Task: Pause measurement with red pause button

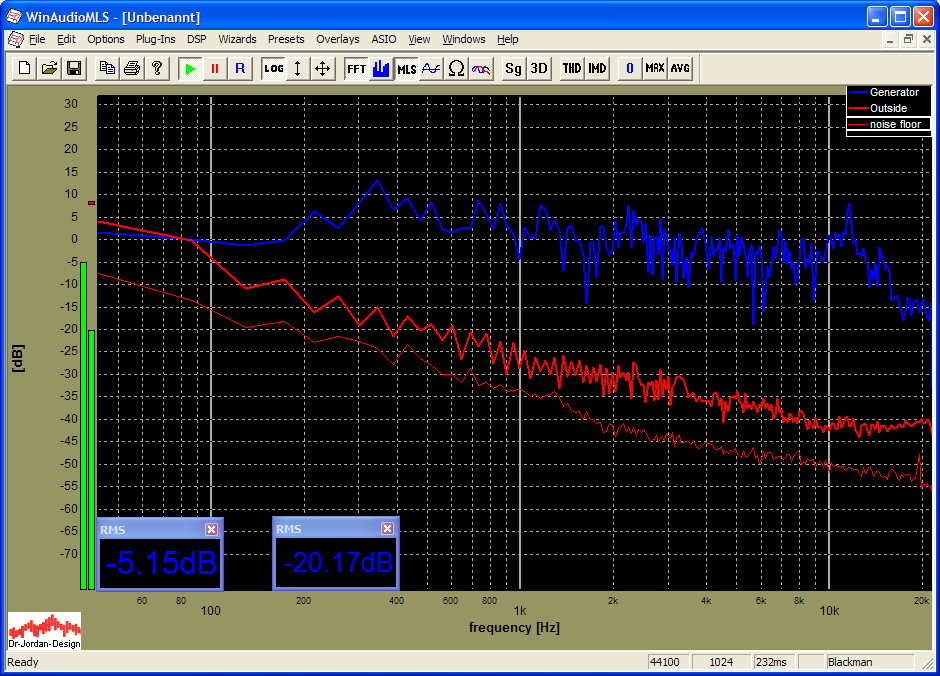Action: pos(214,68)
